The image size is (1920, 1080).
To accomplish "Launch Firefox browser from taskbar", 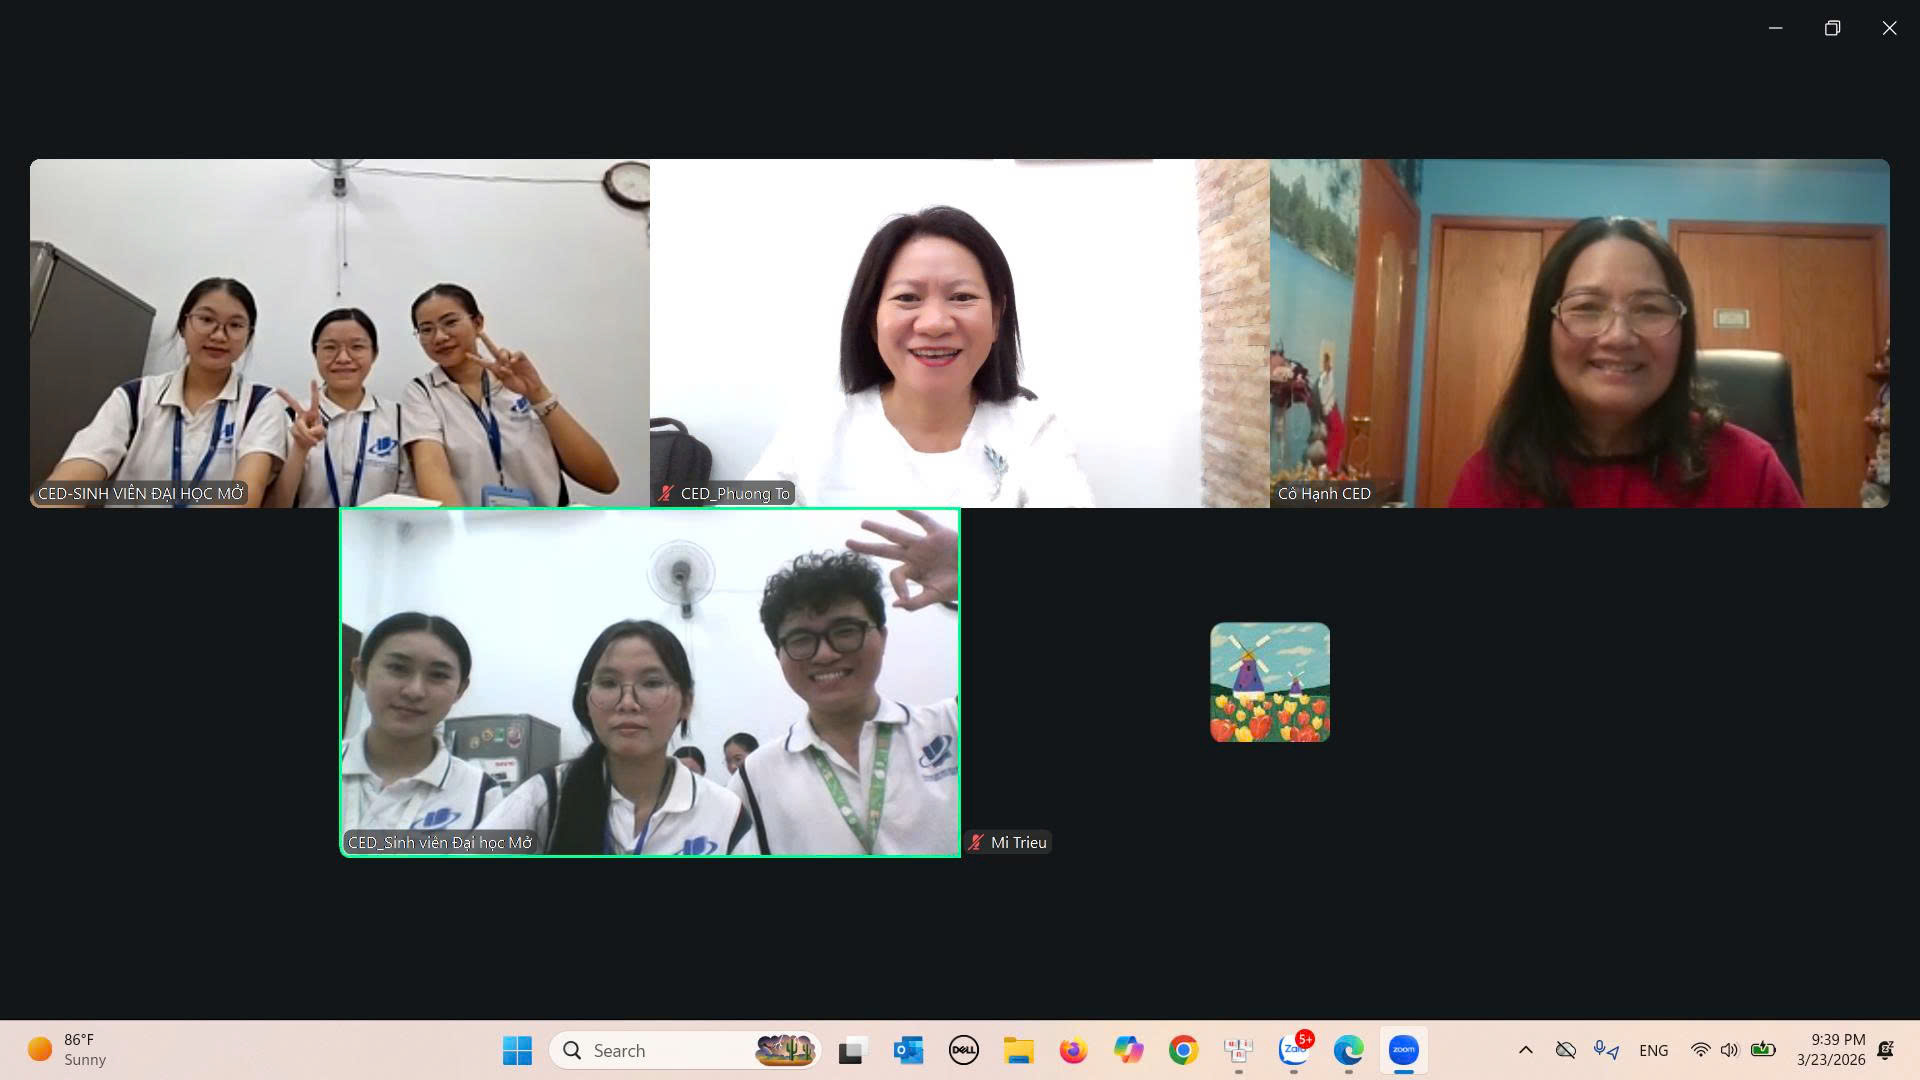I will [x=1073, y=1050].
